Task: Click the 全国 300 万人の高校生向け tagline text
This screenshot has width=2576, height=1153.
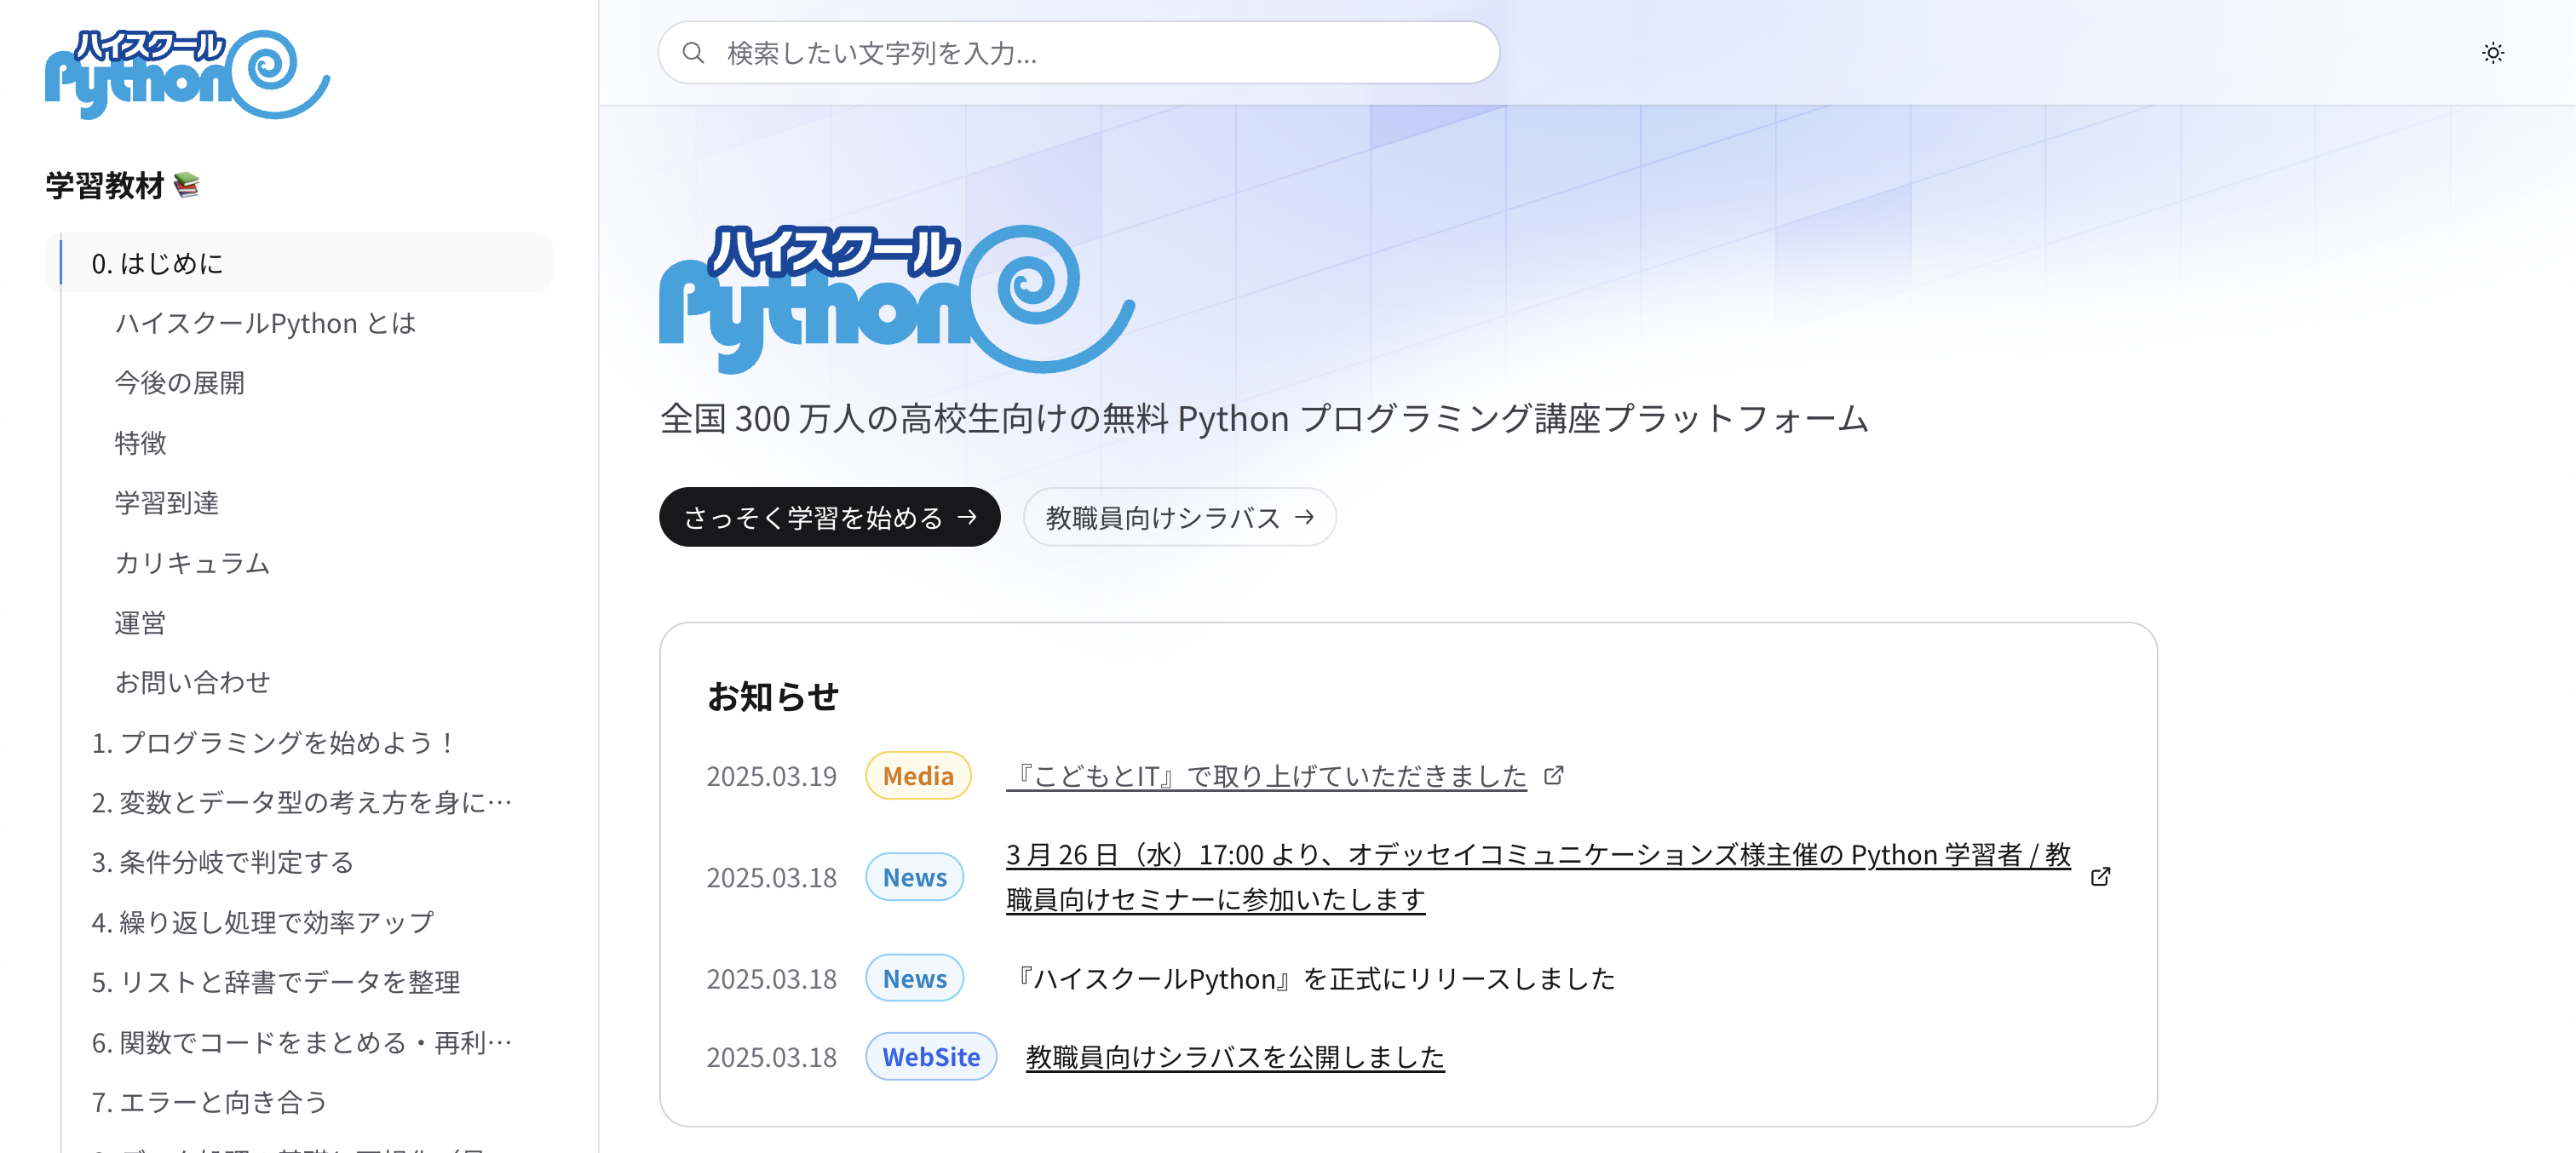Action: coord(1263,418)
